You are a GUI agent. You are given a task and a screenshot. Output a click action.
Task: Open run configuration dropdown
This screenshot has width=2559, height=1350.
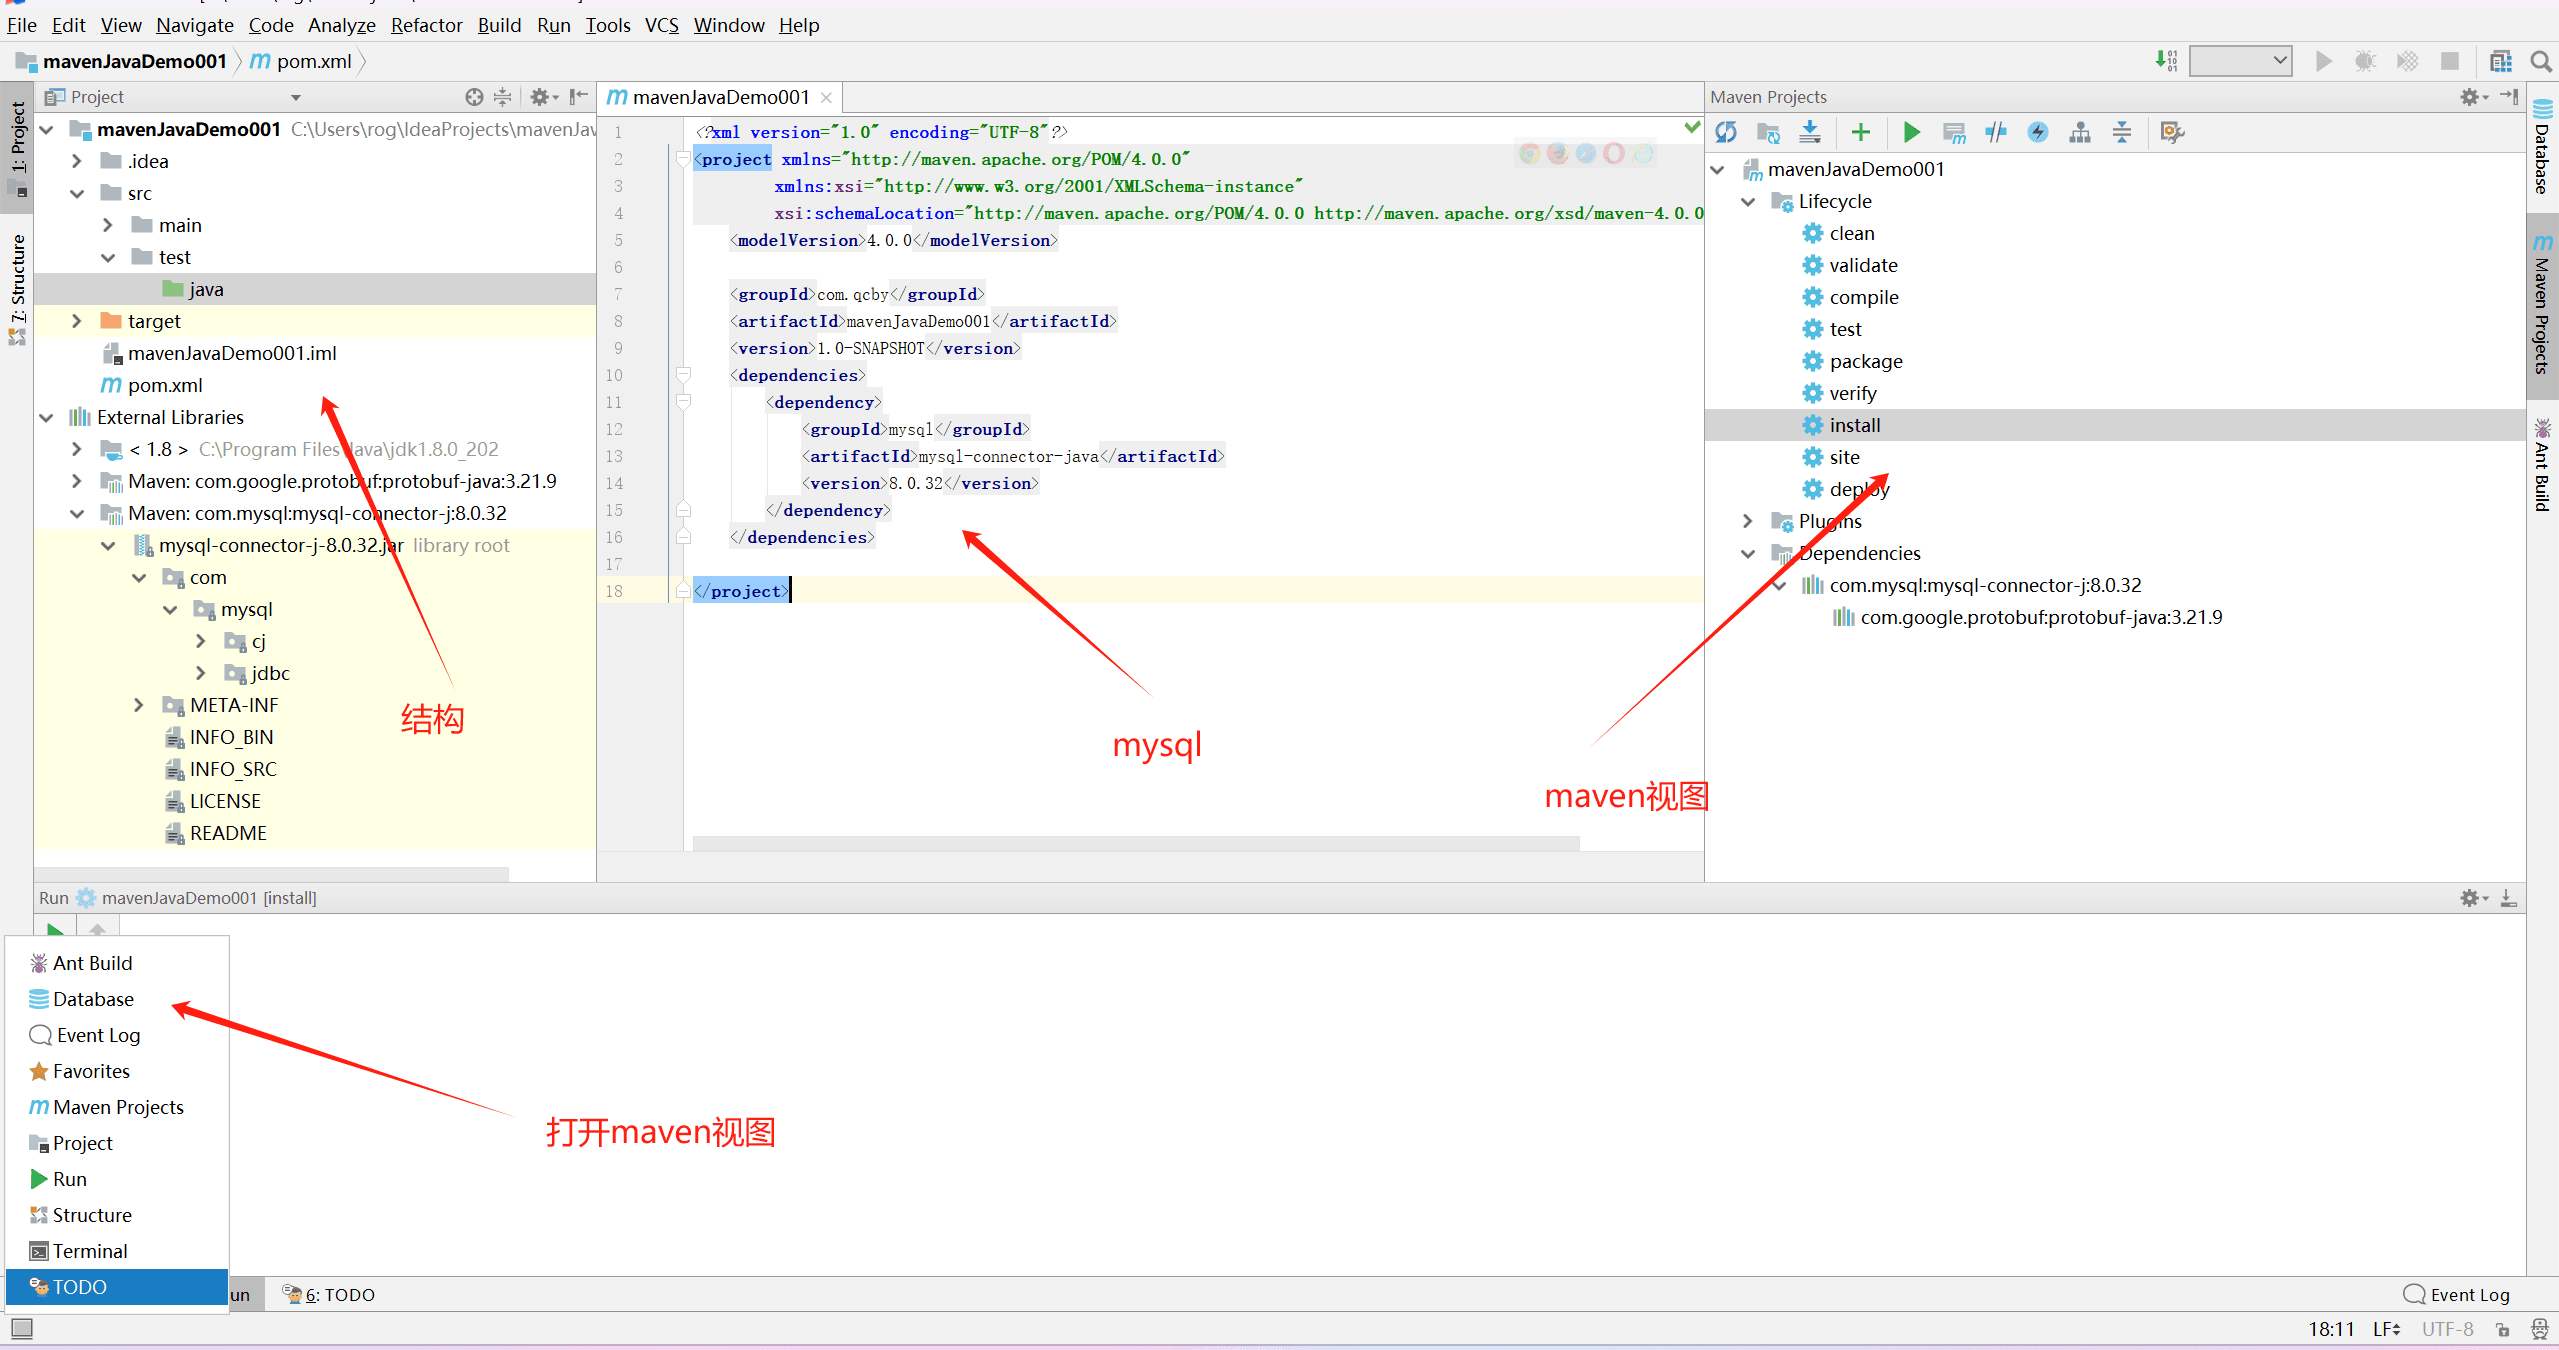[x=2240, y=61]
